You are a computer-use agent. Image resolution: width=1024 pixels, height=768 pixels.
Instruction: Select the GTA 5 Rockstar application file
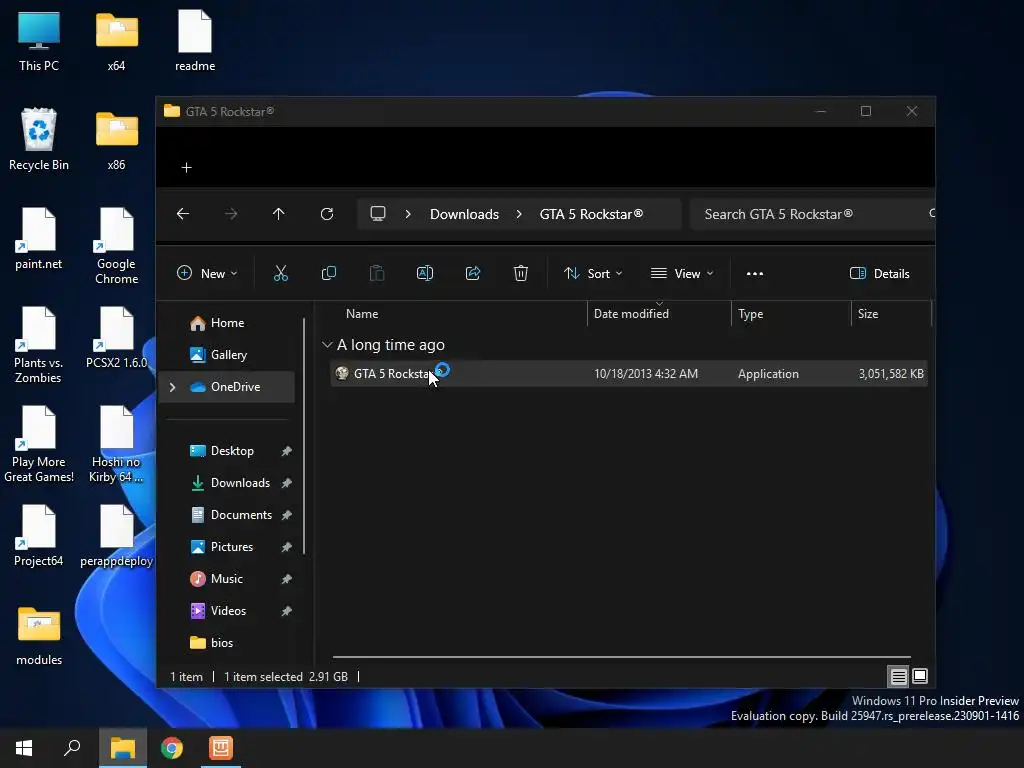click(x=628, y=374)
